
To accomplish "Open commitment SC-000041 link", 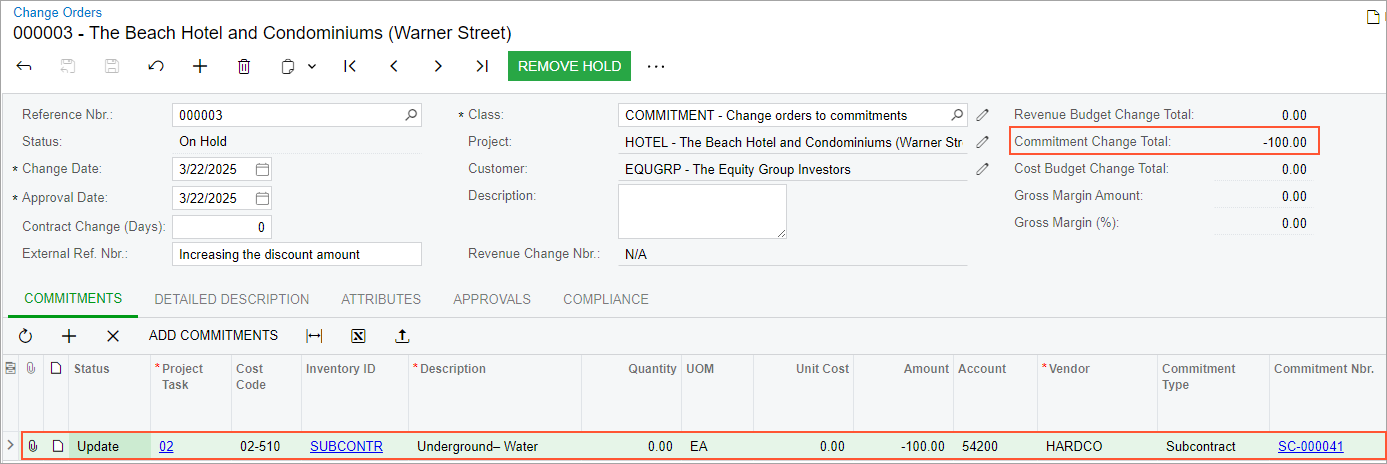I will pos(1310,446).
